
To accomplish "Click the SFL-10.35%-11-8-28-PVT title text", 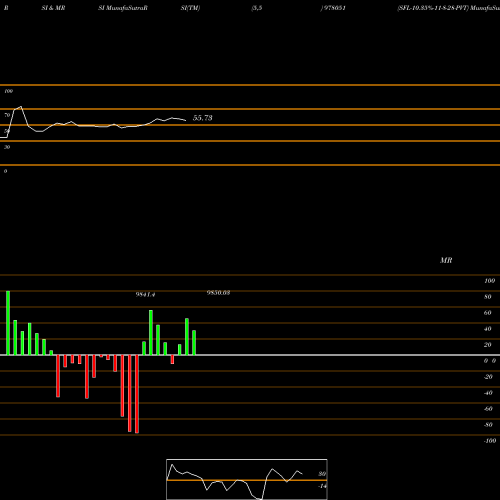I will pos(432,8).
